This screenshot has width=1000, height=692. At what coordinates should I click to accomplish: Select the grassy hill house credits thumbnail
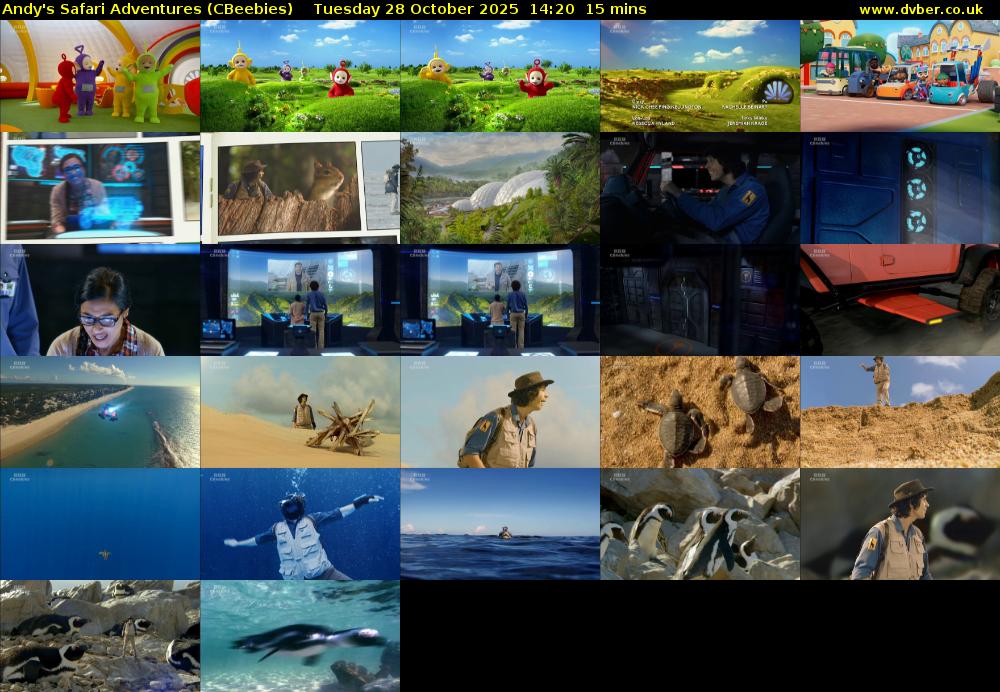(x=700, y=76)
